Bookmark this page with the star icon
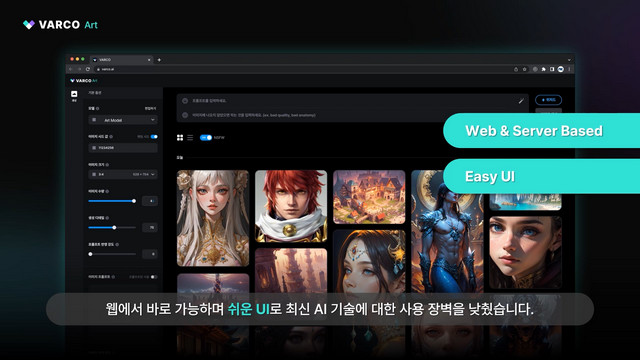 point(525,69)
